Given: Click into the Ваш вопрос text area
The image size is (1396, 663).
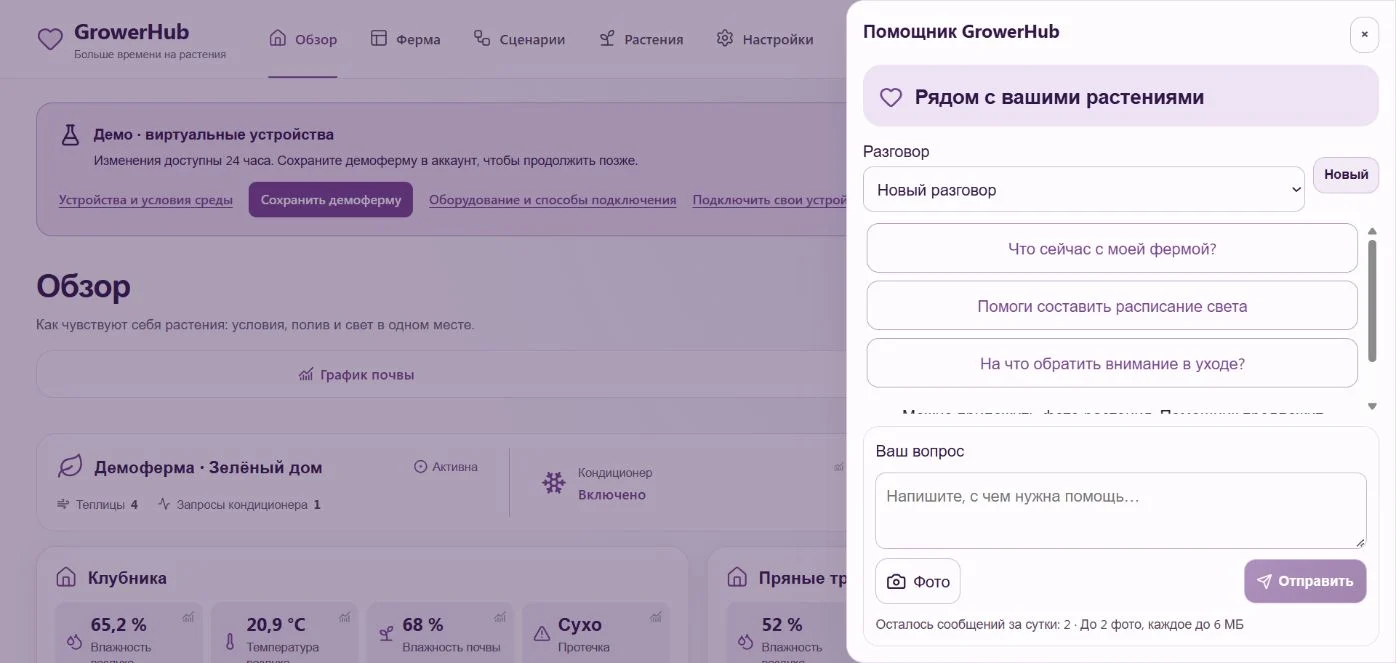Looking at the screenshot, I should [1121, 510].
